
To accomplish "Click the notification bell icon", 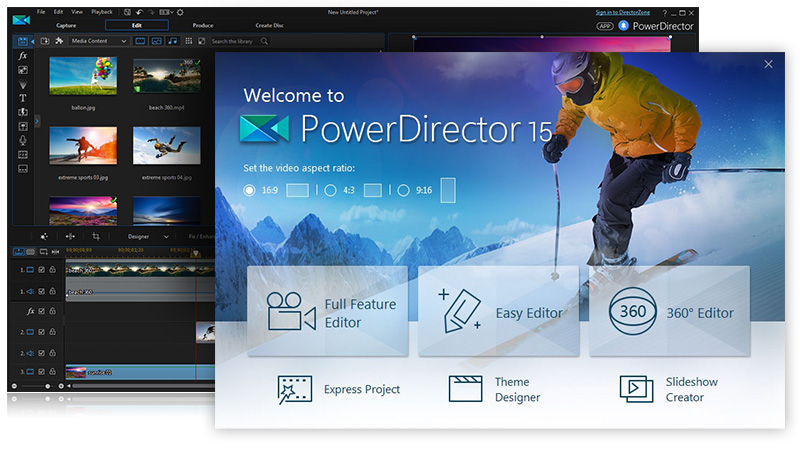I will pos(623,25).
